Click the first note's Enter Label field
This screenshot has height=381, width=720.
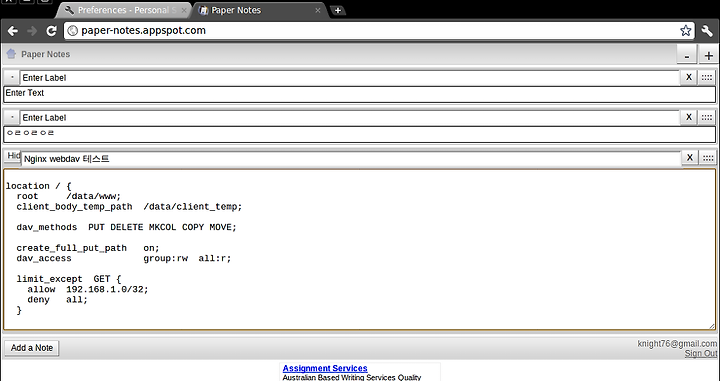click(x=349, y=78)
